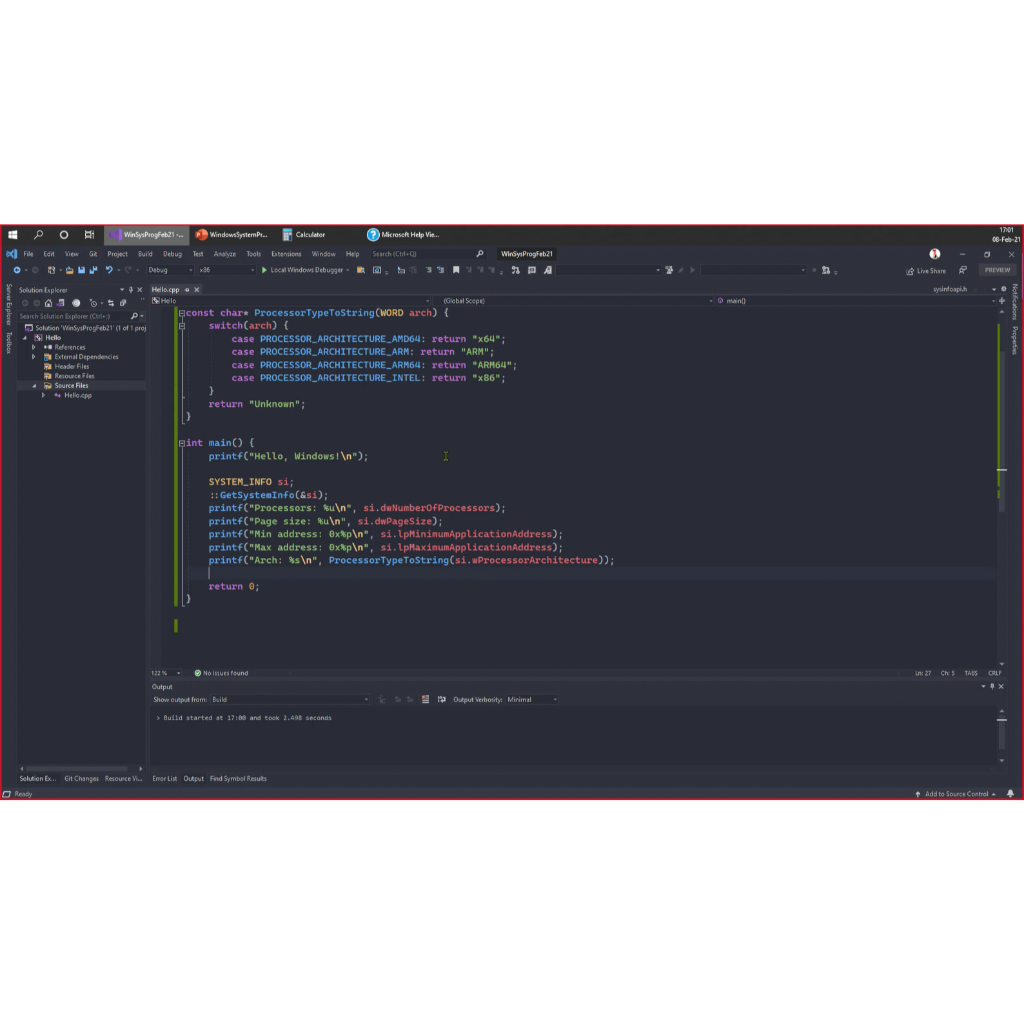The width and height of the screenshot is (1024, 1024).
Task: Click the Collapse All icon in Solution Explorer
Action: pyautogui.click(x=123, y=303)
